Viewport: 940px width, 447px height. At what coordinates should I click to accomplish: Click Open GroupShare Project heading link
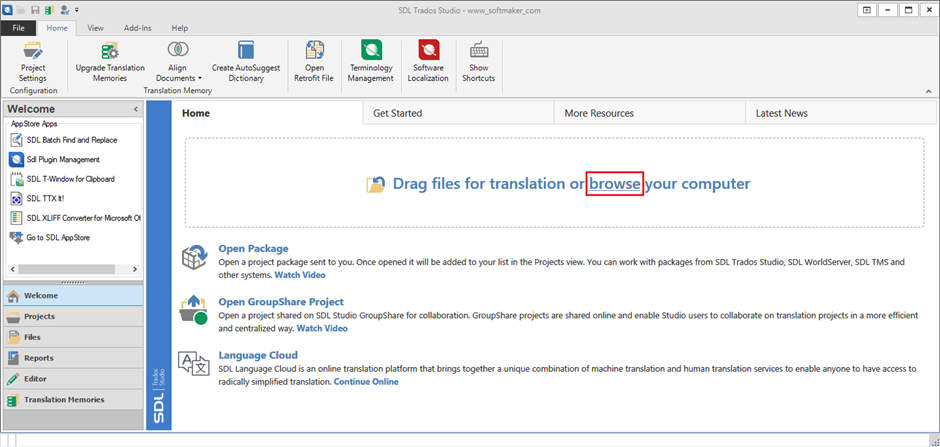281,302
